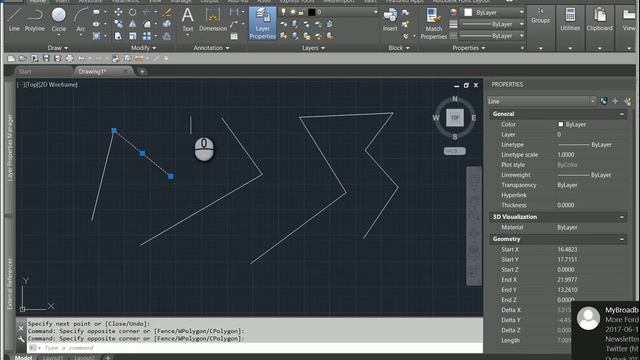The image size is (640, 360).
Task: Toggle layer lock padlock icon
Action: (x=301, y=12)
